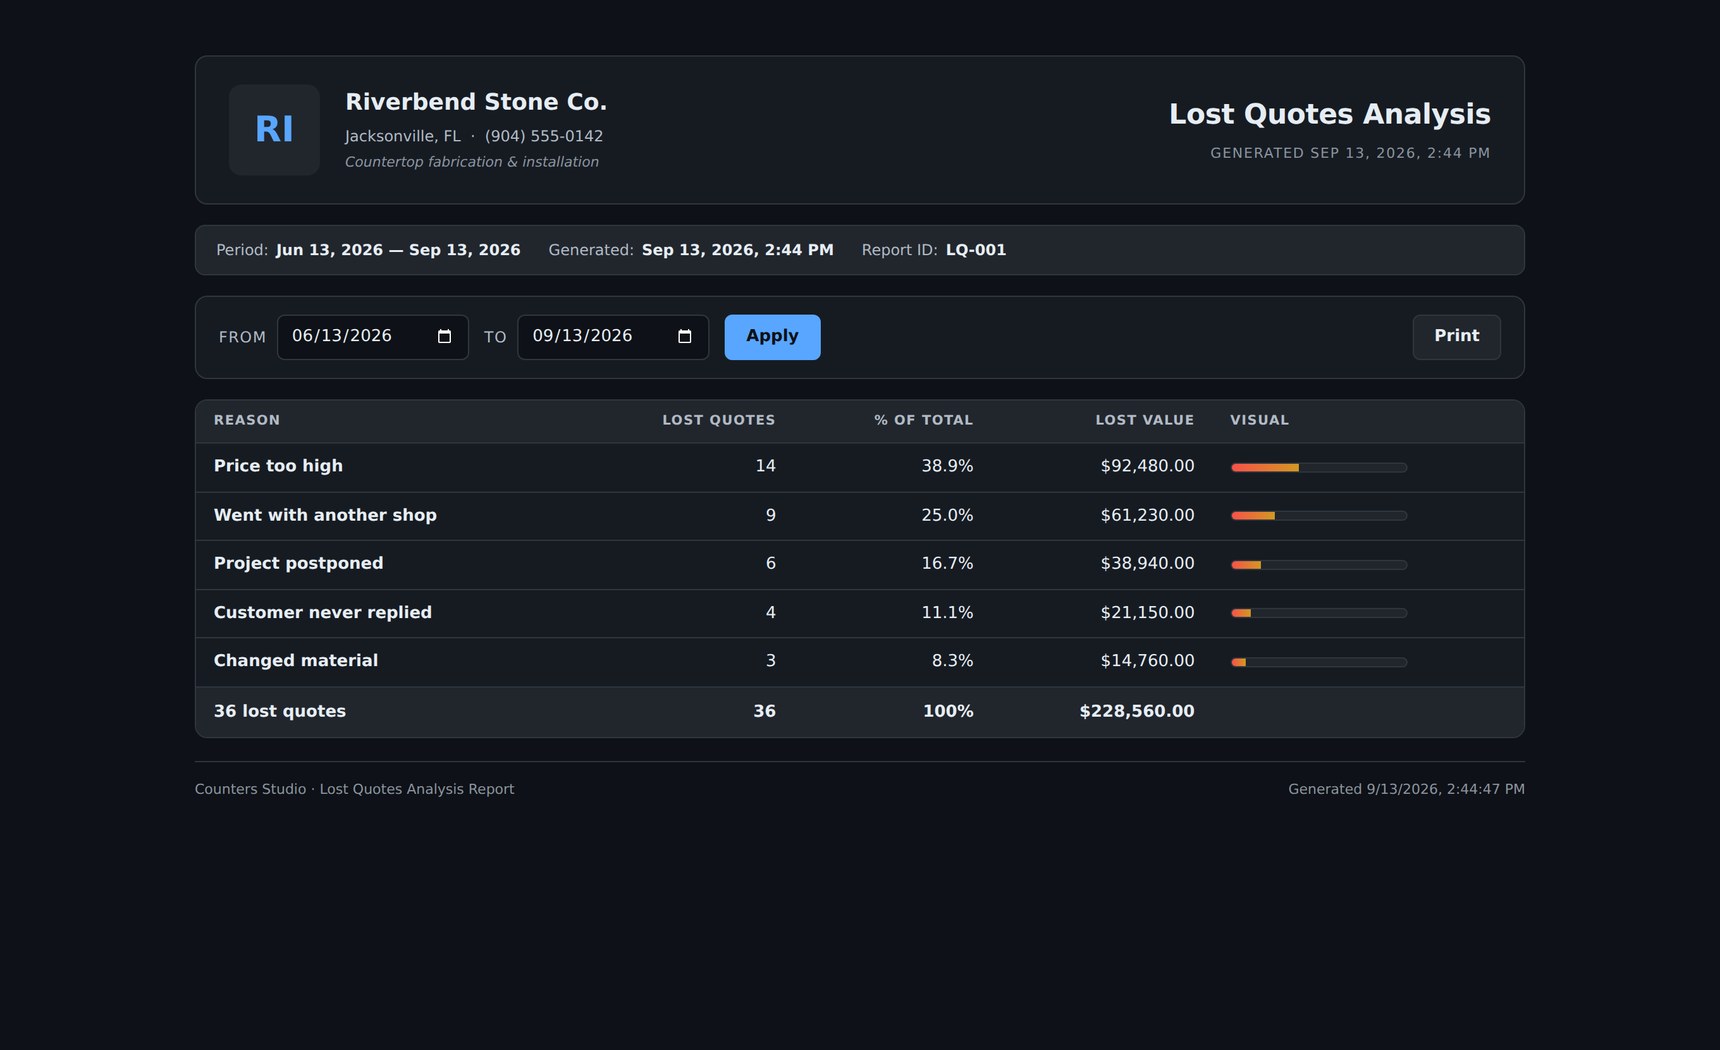The width and height of the screenshot is (1720, 1050).
Task: Click the Project postponed visual bar
Action: (1319, 565)
